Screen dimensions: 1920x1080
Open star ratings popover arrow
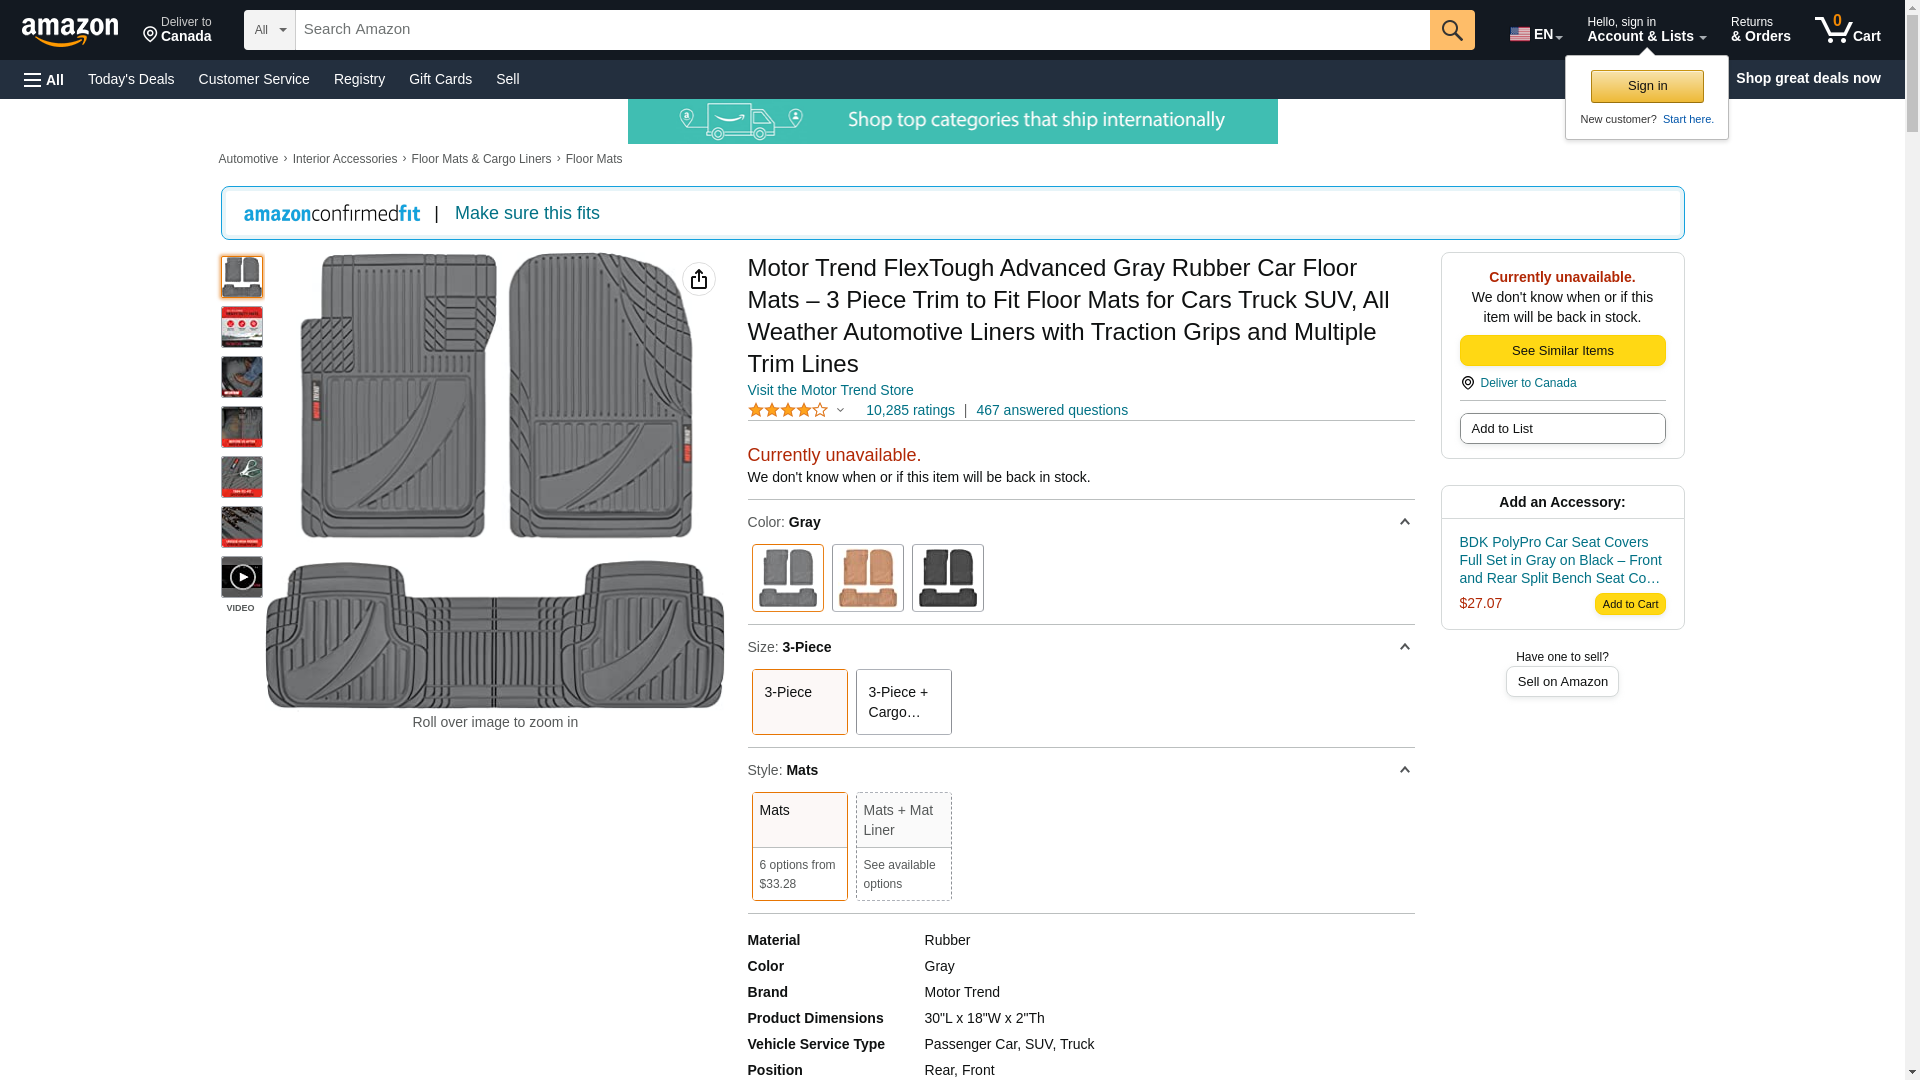840,410
